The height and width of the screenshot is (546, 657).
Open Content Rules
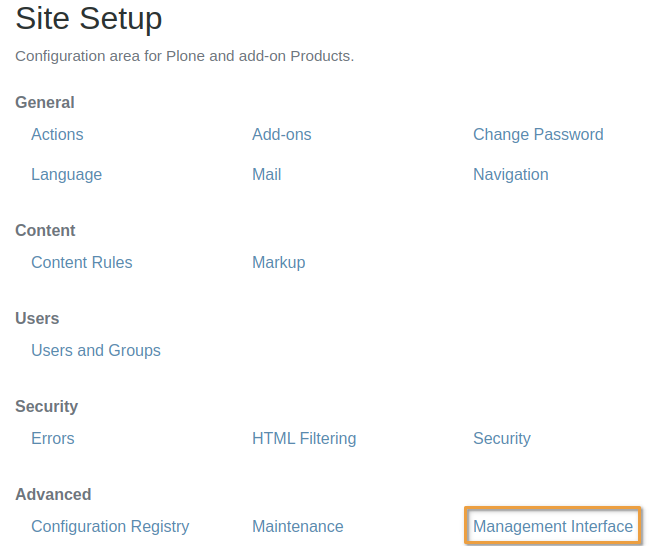point(81,262)
